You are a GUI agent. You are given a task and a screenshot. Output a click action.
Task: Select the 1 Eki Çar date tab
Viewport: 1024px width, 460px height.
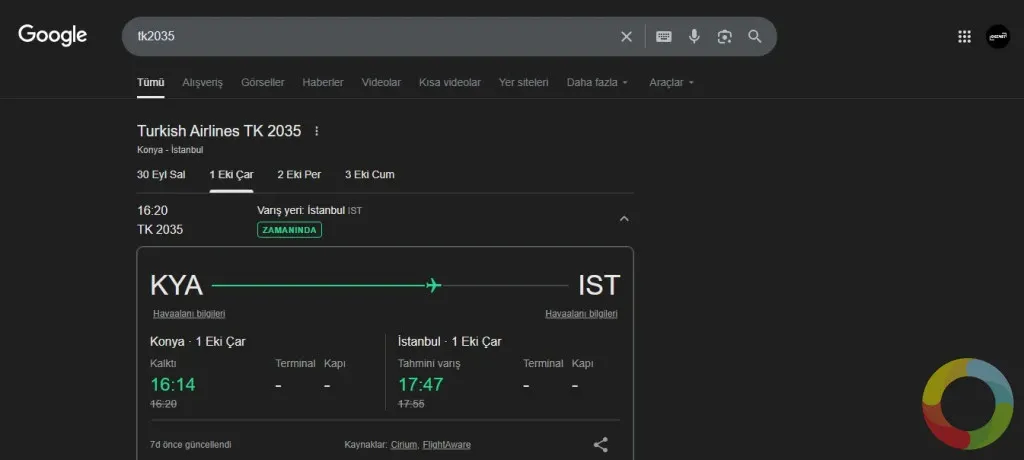pos(231,174)
